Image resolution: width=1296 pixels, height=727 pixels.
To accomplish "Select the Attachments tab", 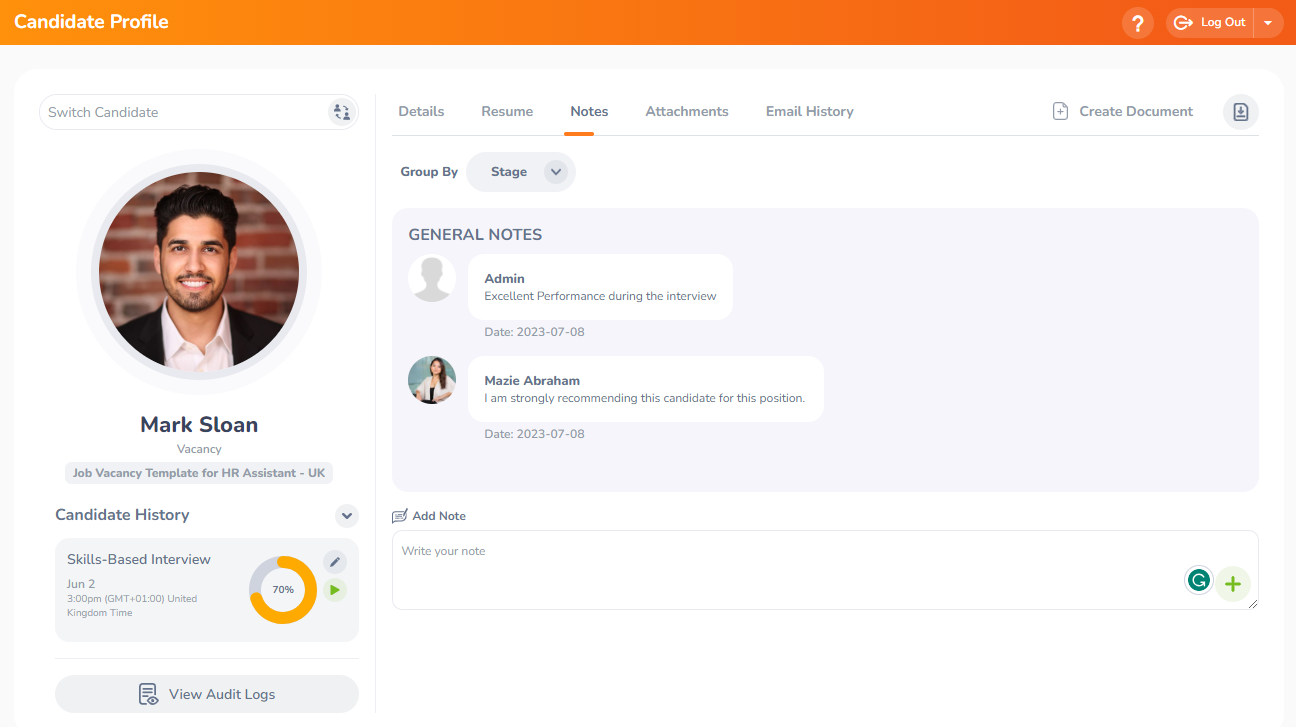I will click(x=686, y=111).
